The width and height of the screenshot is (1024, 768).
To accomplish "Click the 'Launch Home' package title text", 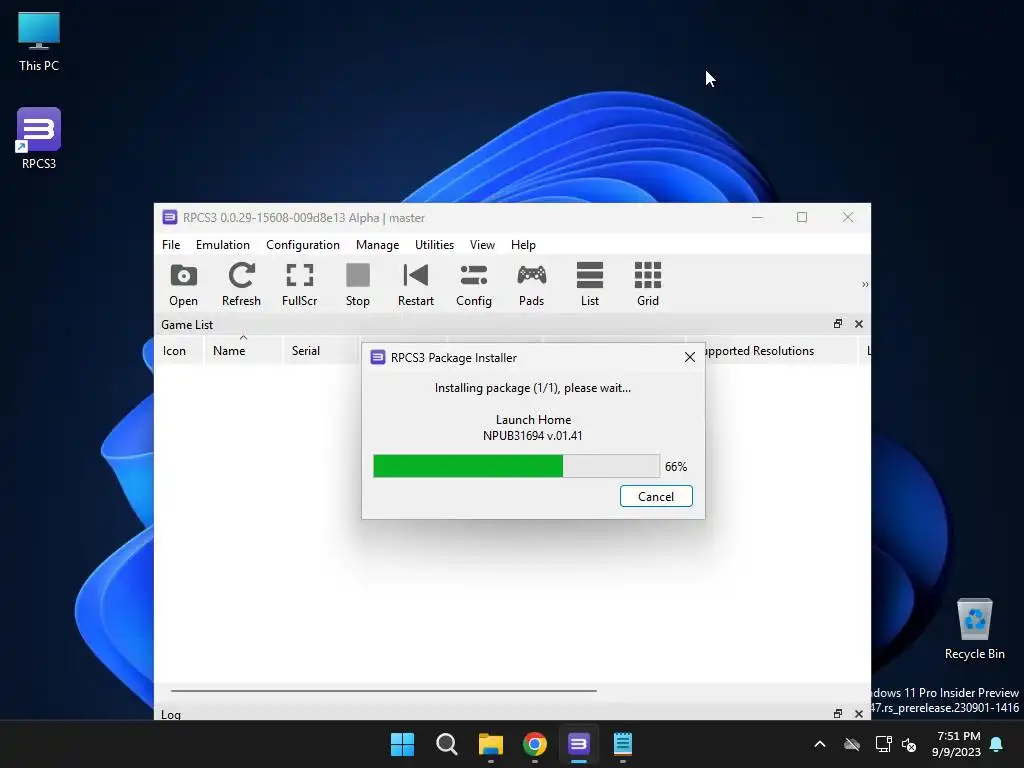I will (x=534, y=419).
